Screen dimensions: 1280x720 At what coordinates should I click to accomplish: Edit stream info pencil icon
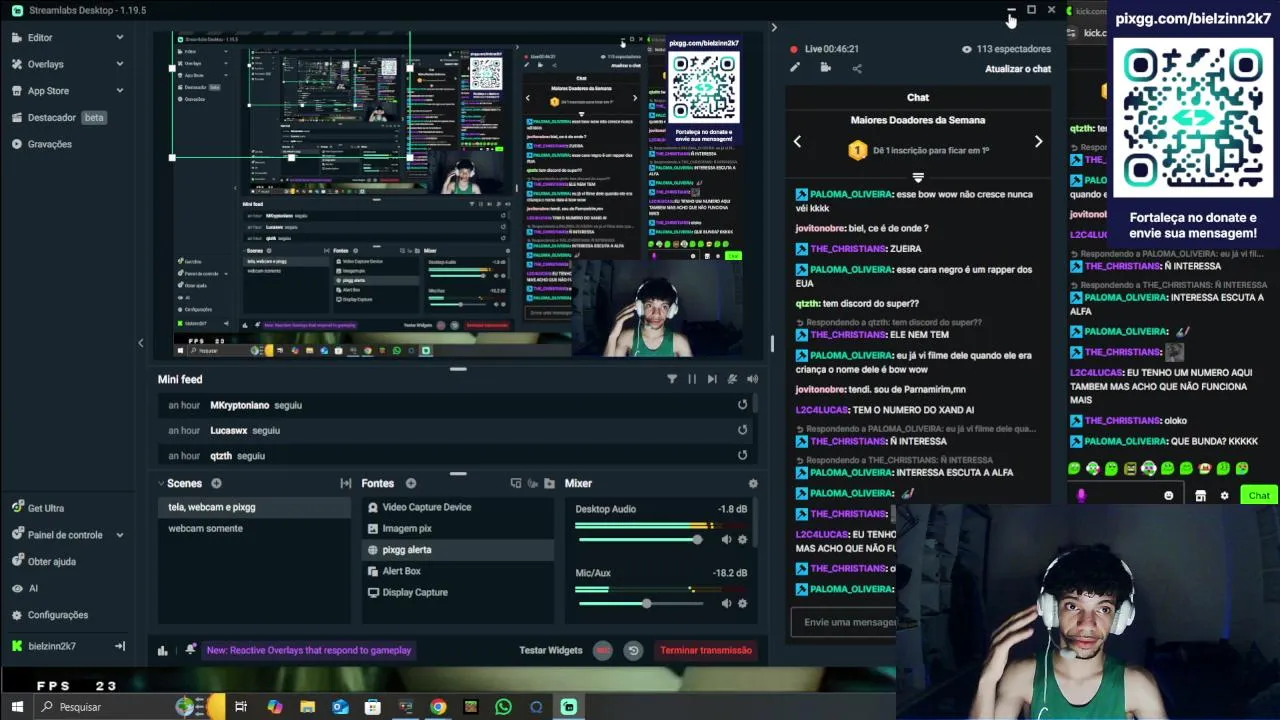coord(795,68)
